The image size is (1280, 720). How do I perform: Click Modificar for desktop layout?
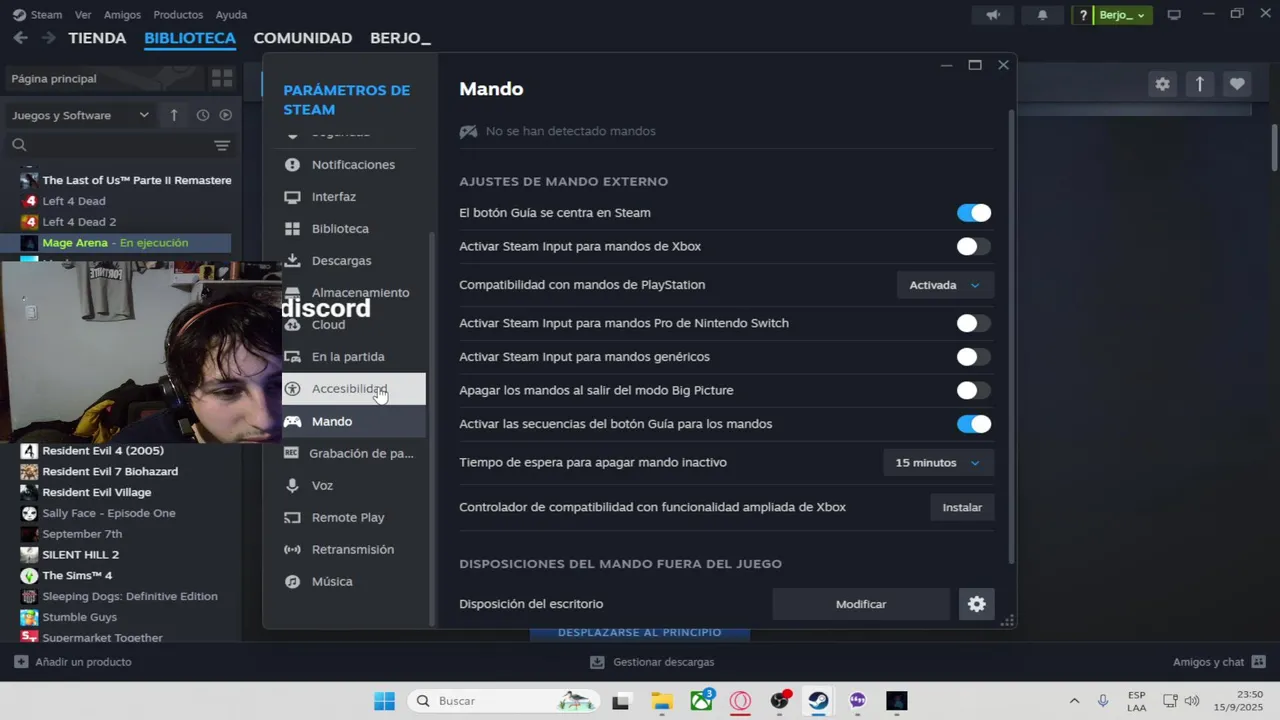(x=861, y=604)
